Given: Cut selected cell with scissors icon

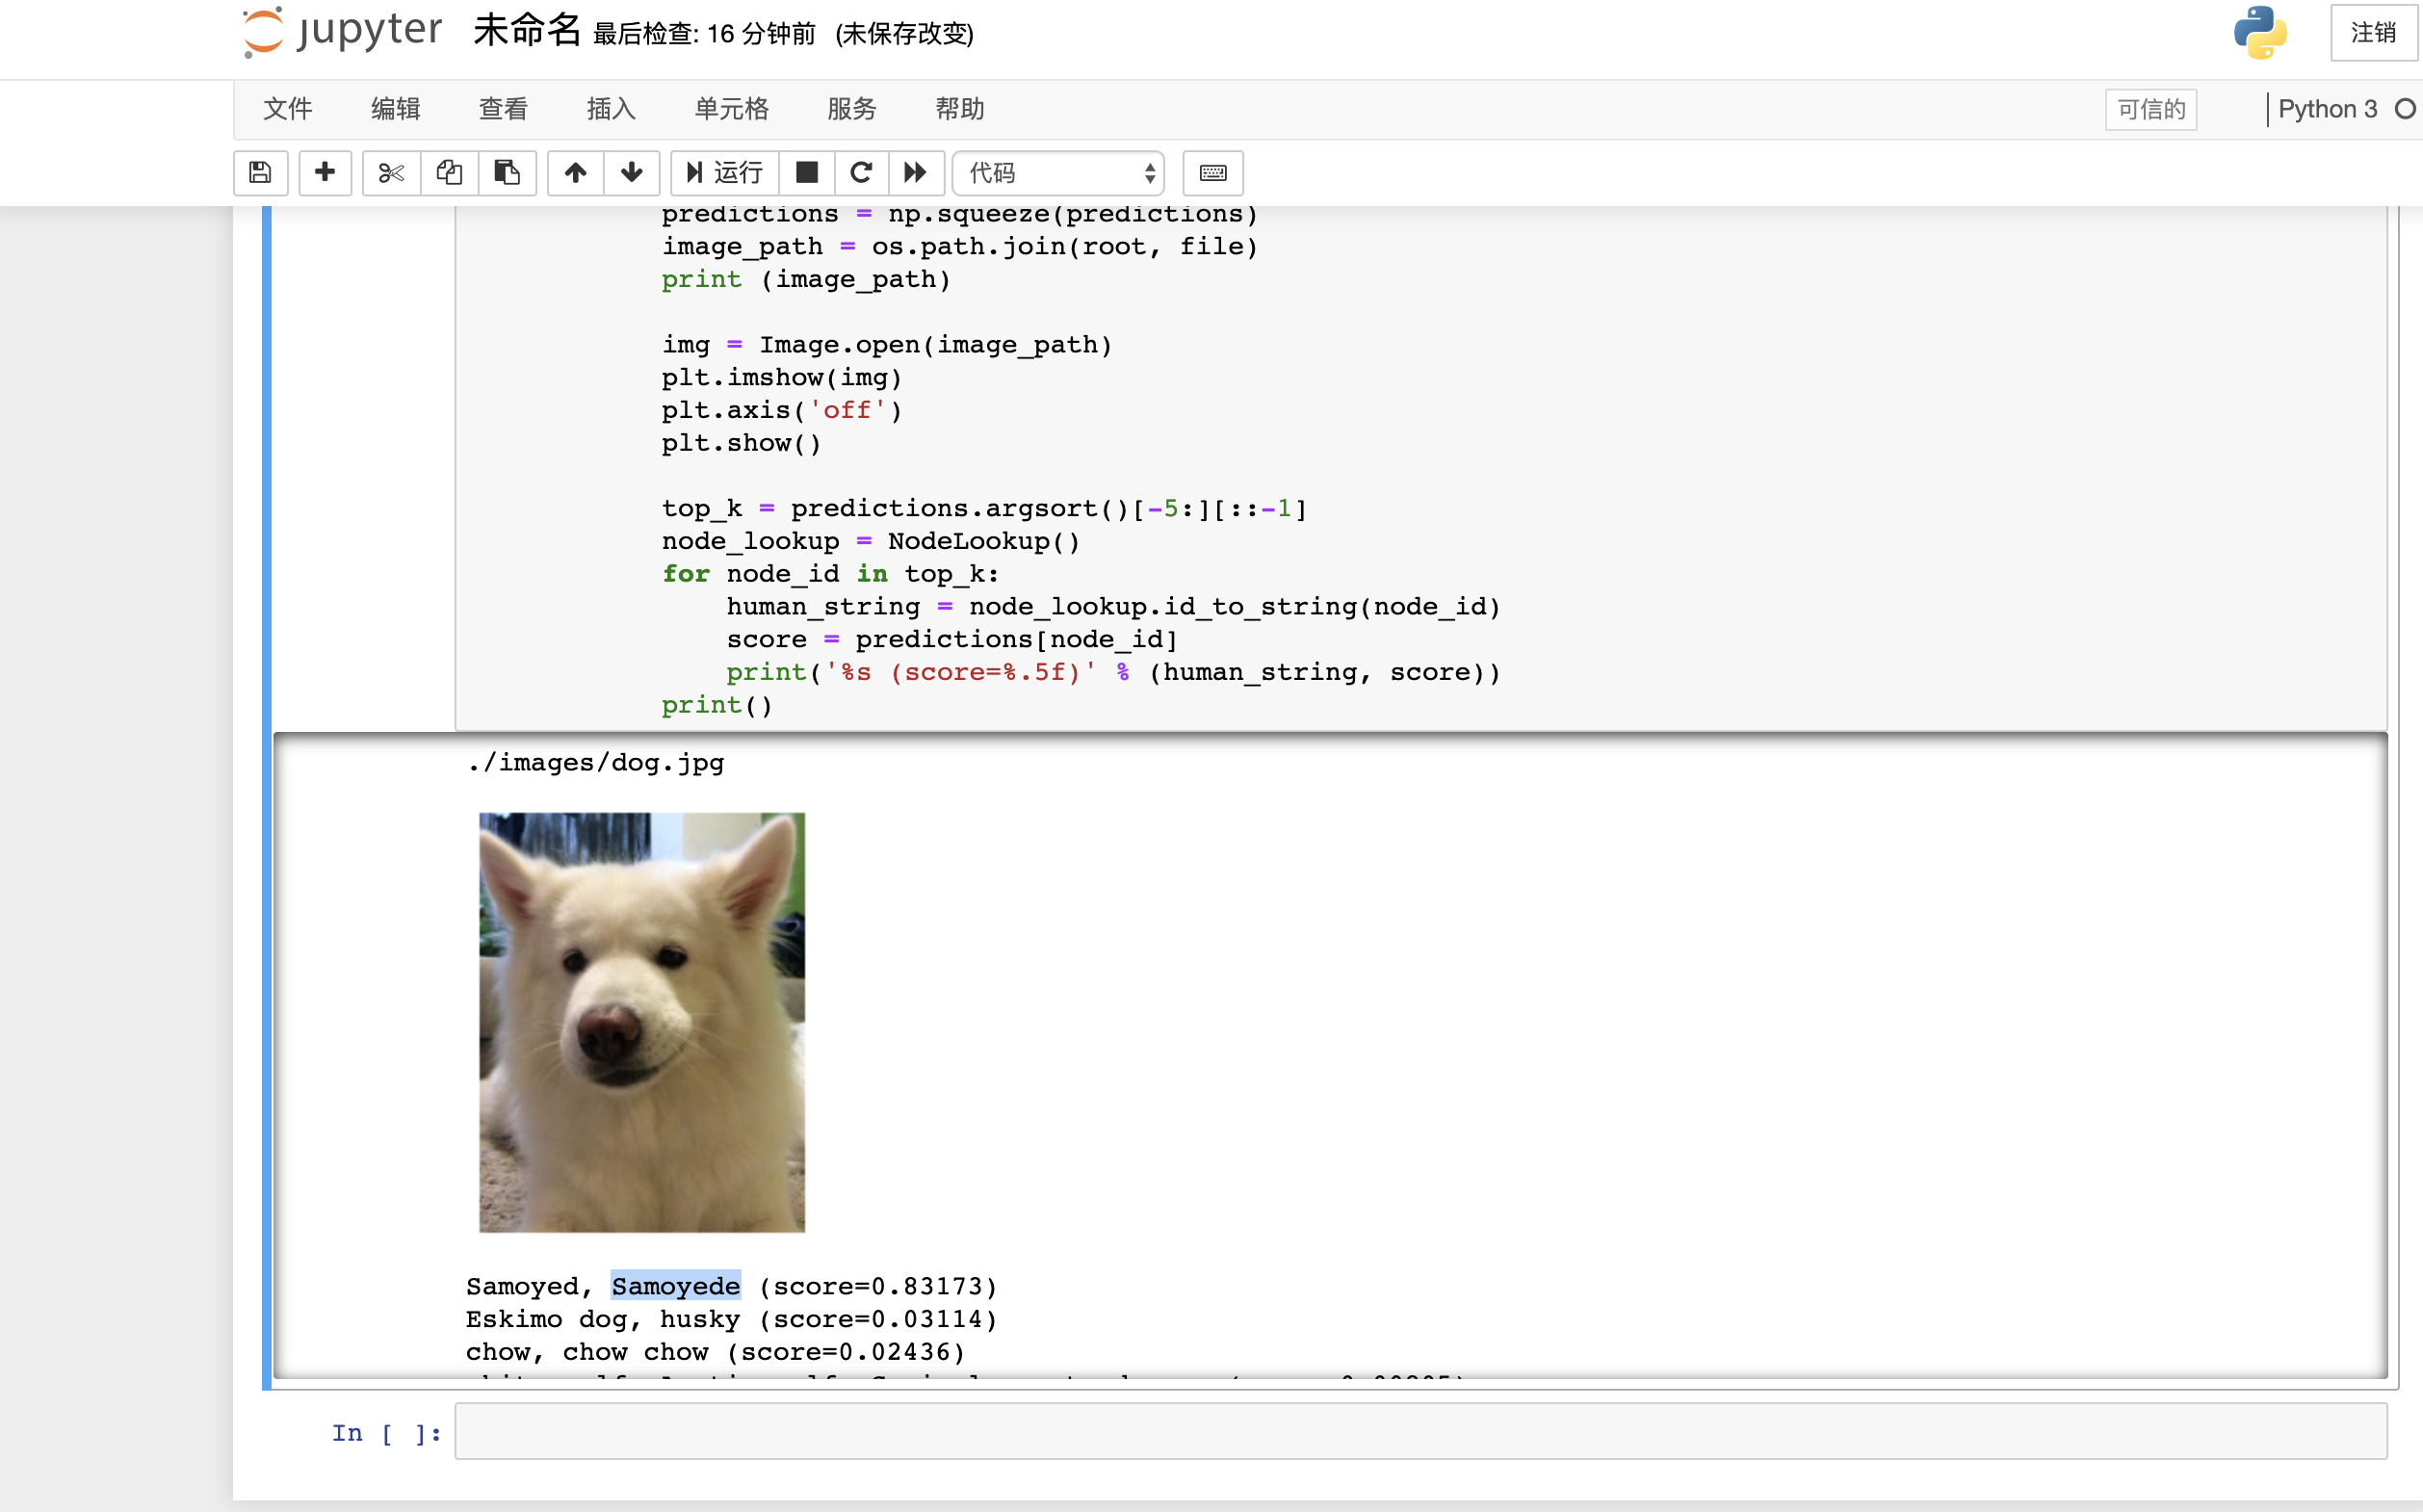Looking at the screenshot, I should 391,172.
